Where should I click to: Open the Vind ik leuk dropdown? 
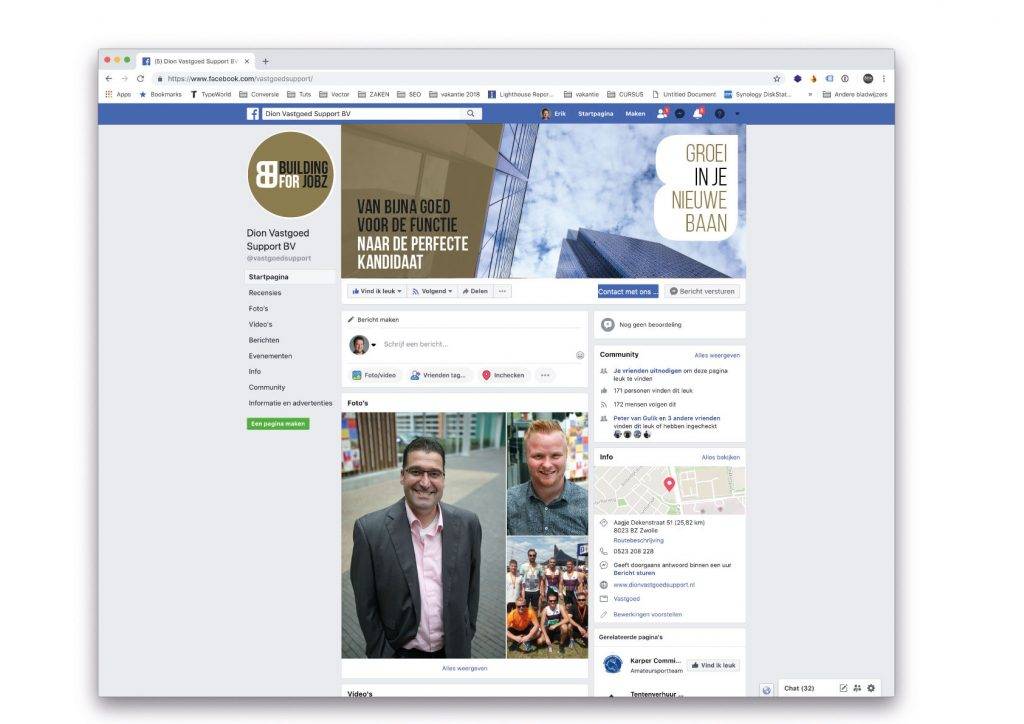(x=377, y=291)
